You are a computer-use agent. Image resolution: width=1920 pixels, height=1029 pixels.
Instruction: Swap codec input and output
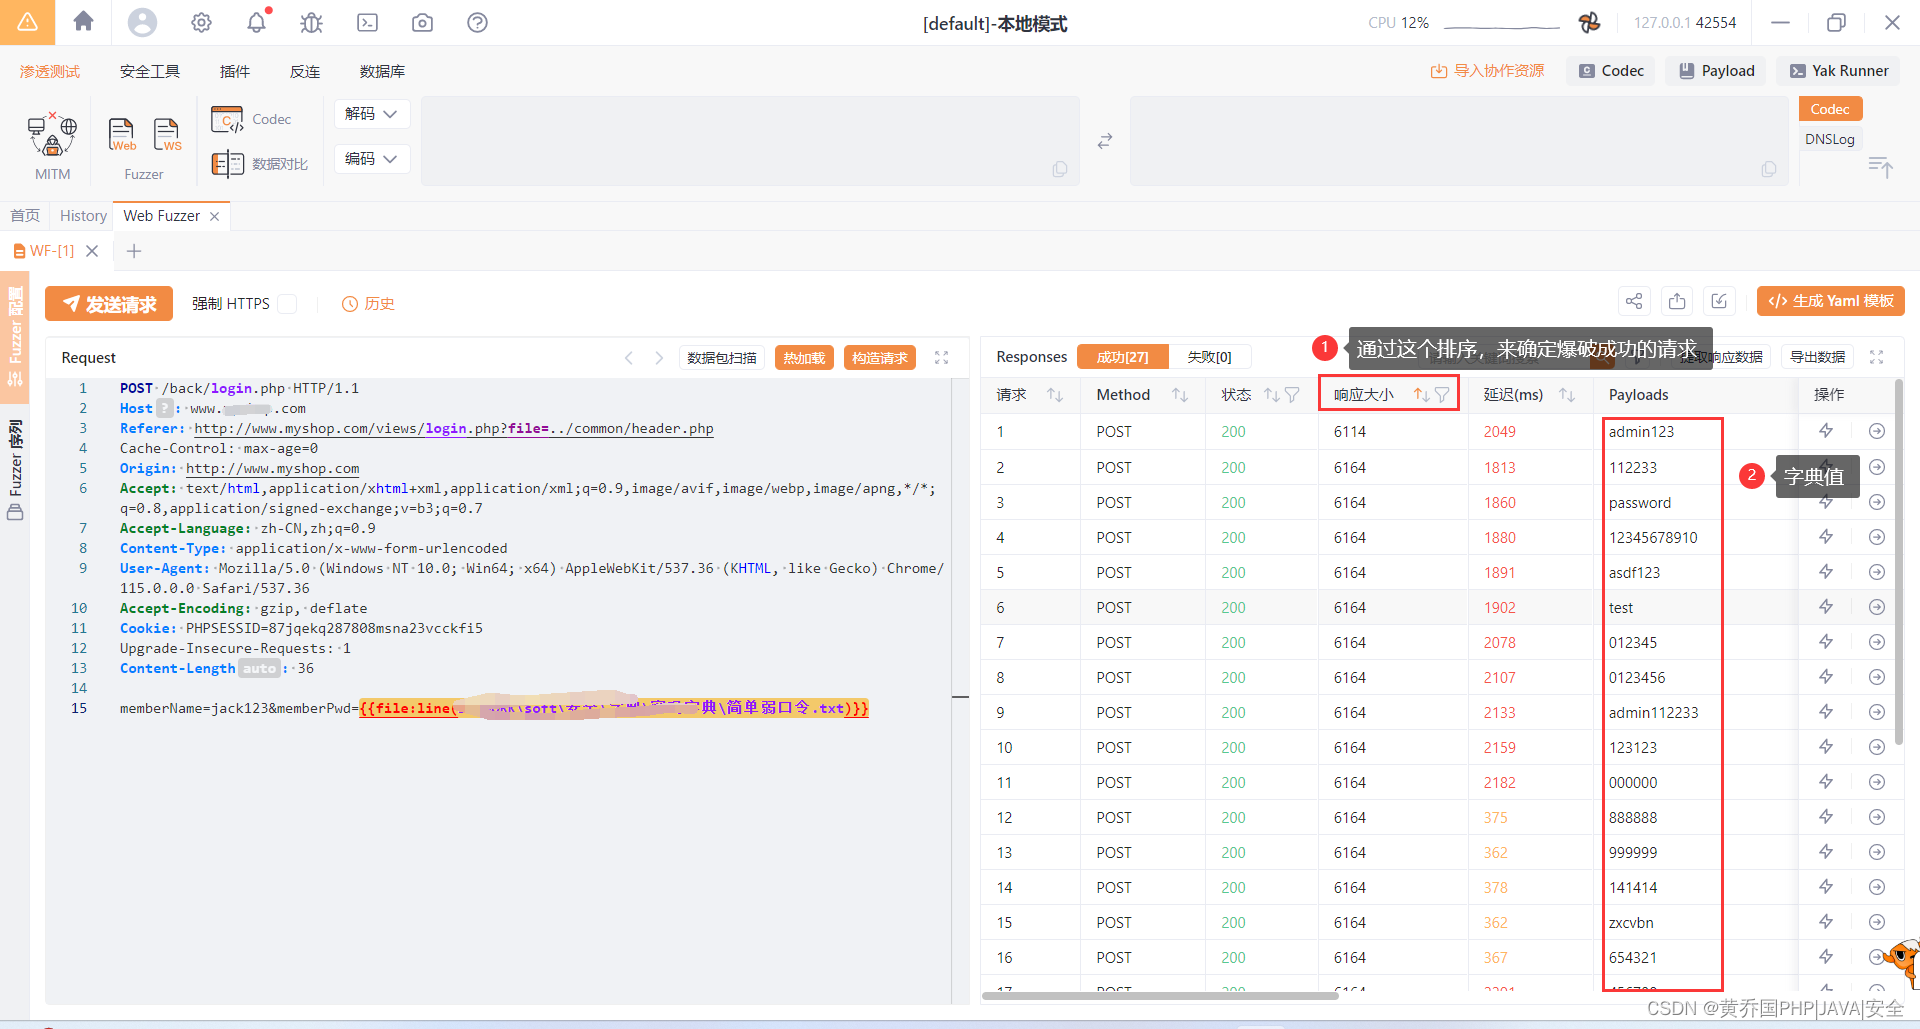[1104, 141]
